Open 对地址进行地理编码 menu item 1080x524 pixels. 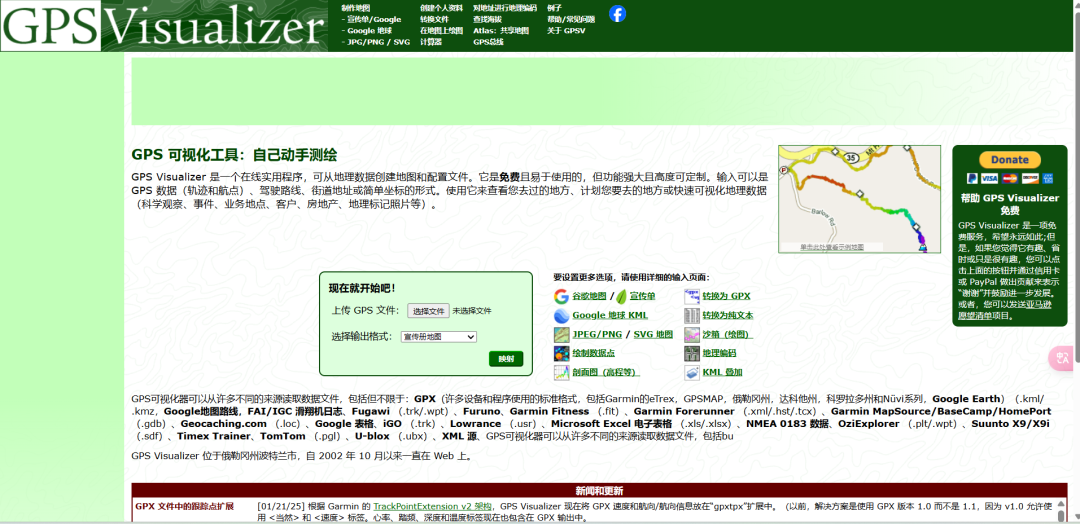[505, 8]
